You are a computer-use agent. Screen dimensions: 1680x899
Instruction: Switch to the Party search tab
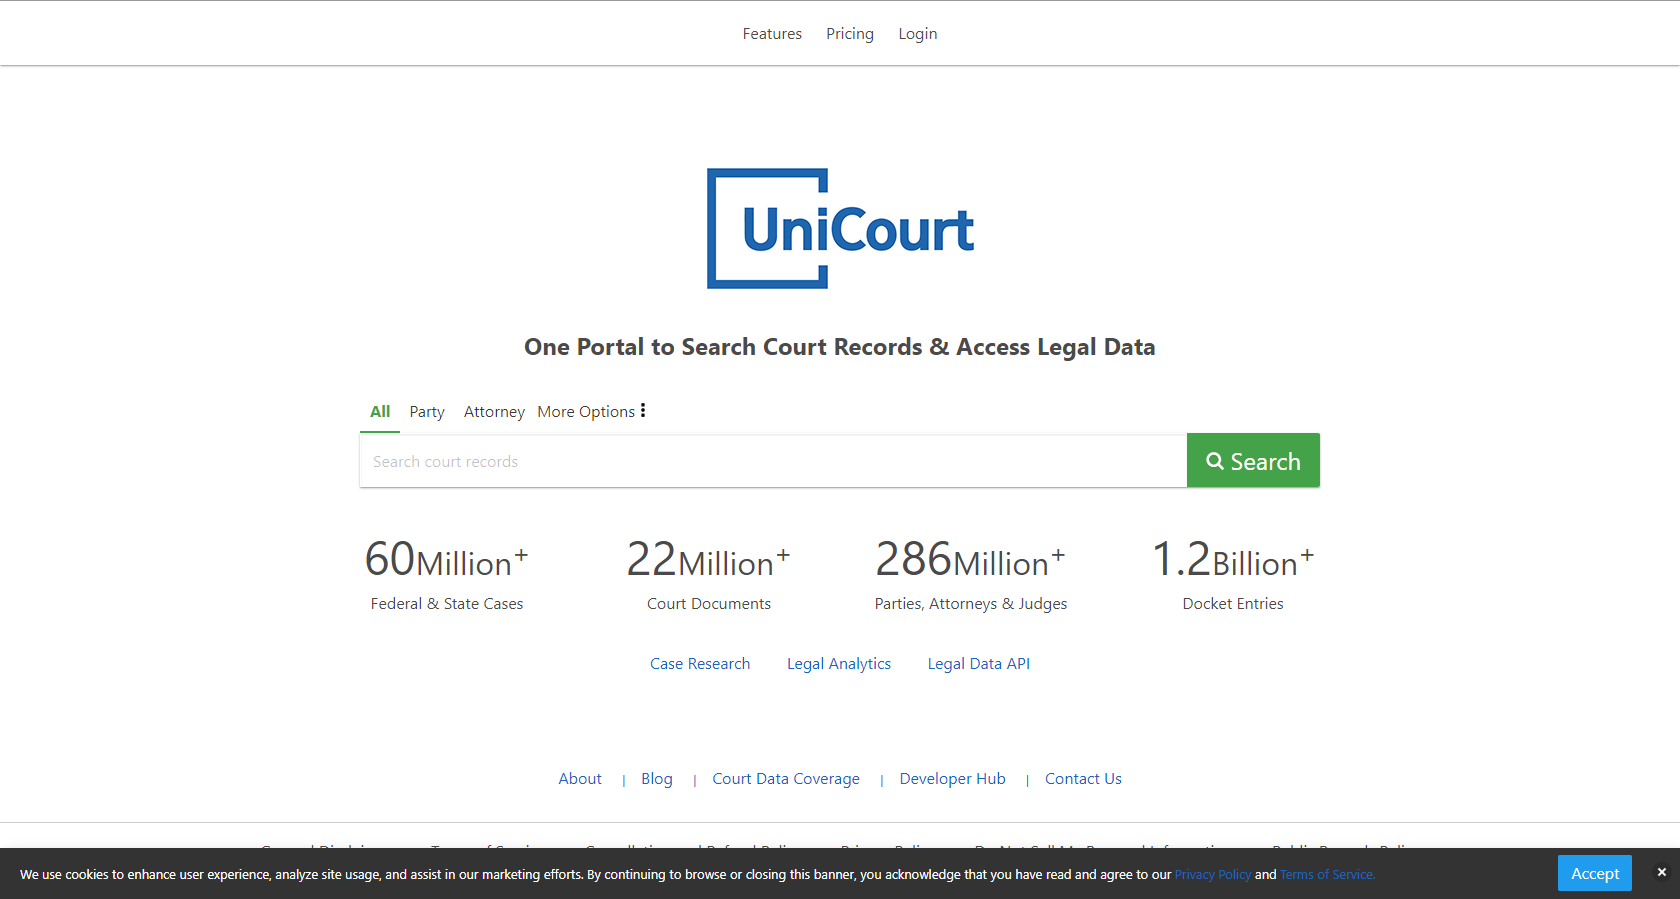click(427, 412)
